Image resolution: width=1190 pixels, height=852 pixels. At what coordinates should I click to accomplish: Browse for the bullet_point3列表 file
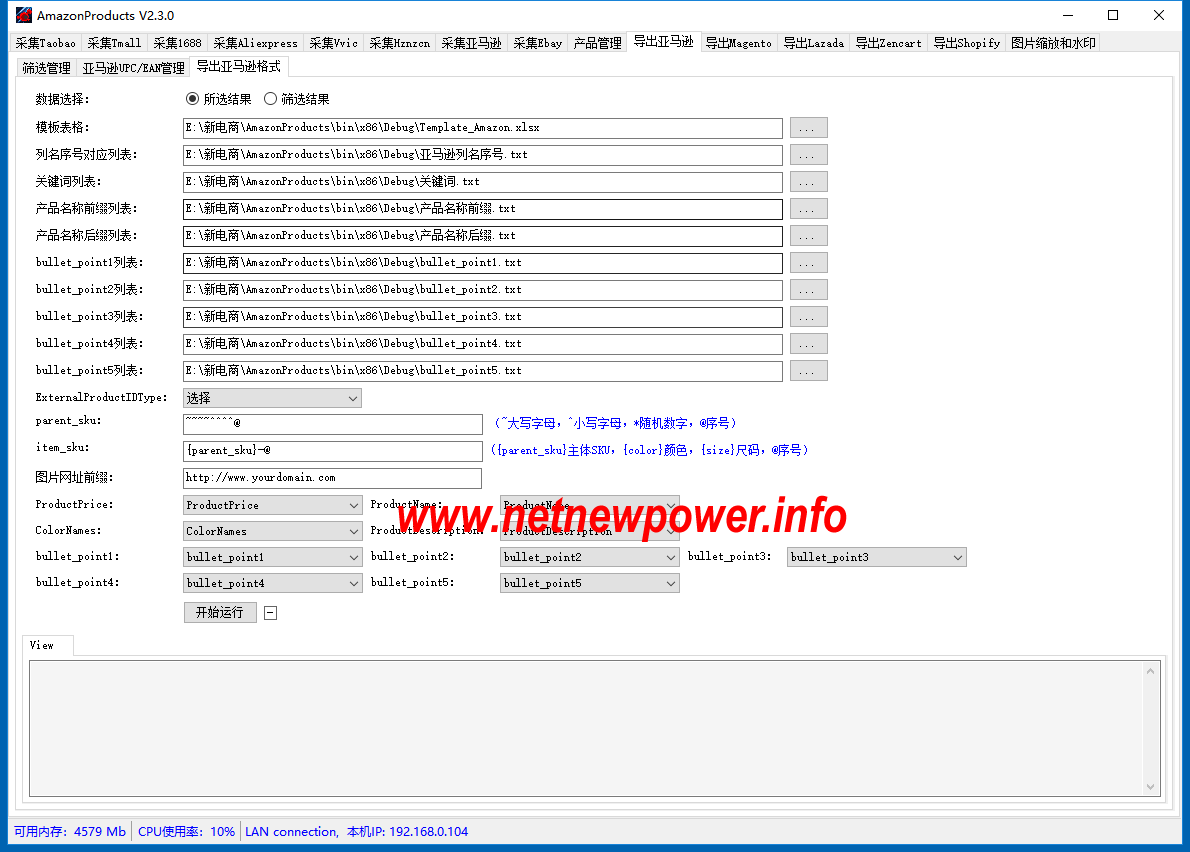pos(808,316)
